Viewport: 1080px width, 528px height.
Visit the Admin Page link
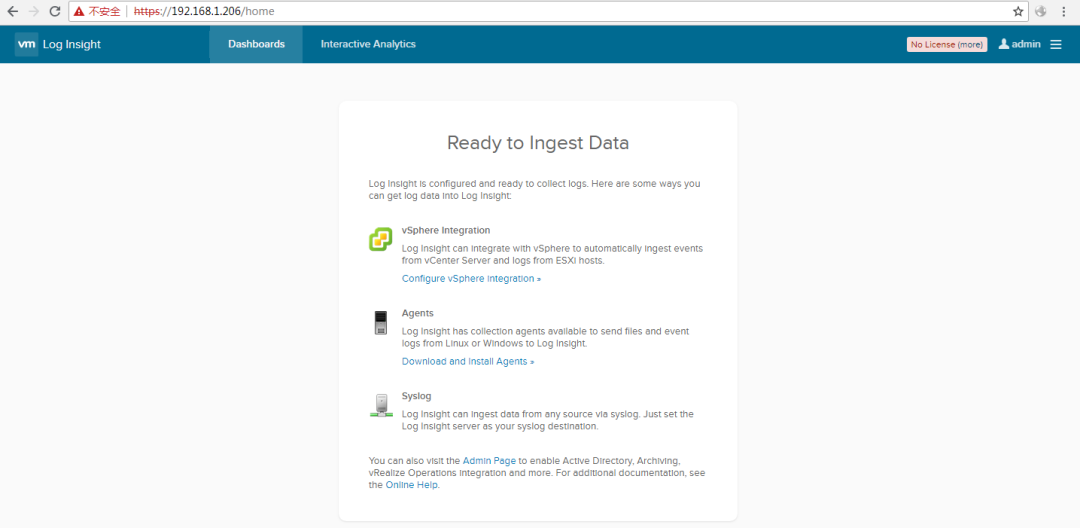pyautogui.click(x=489, y=461)
